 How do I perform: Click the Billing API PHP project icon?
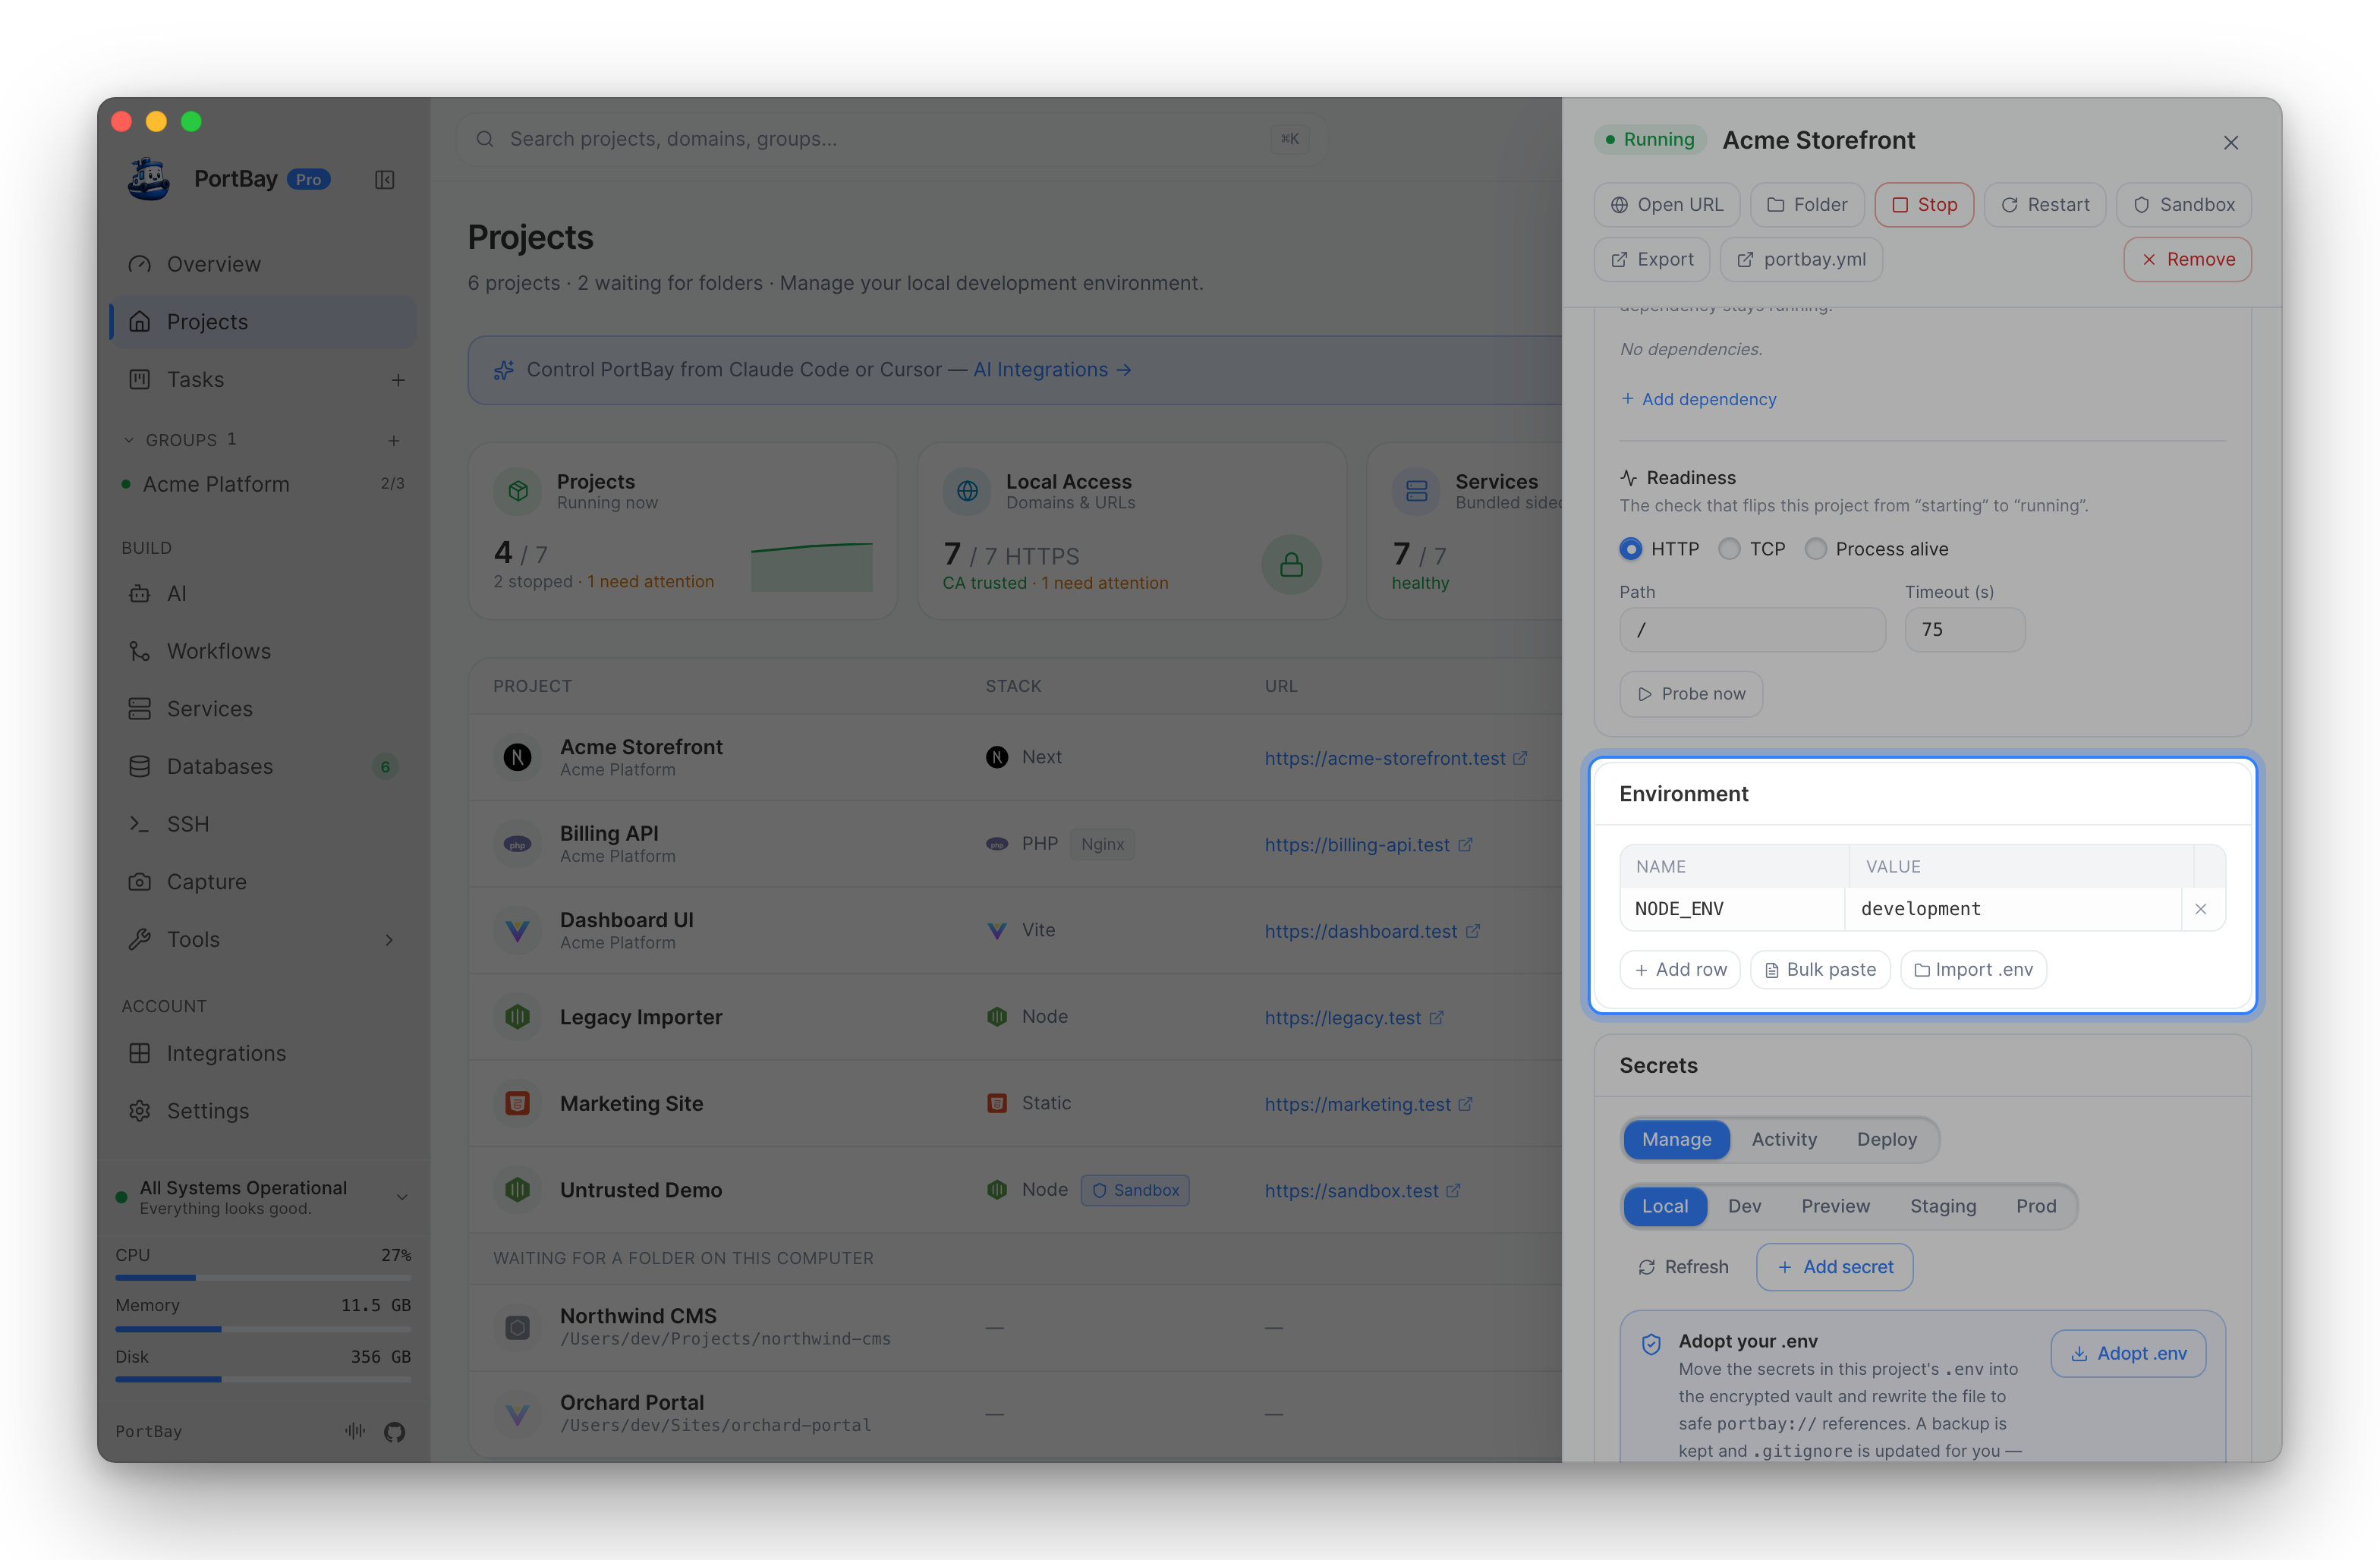coord(517,844)
